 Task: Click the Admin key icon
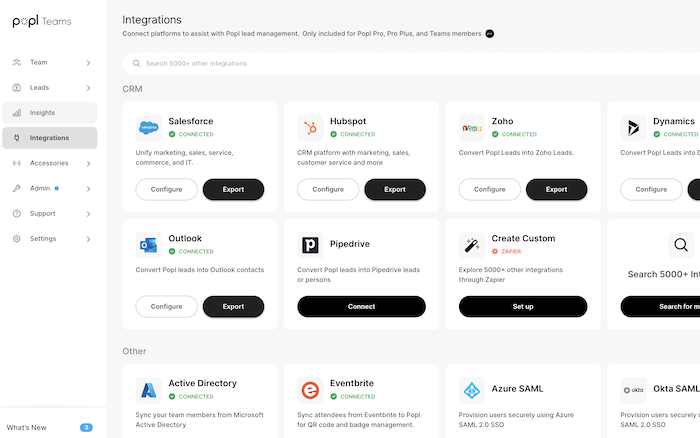[17, 188]
